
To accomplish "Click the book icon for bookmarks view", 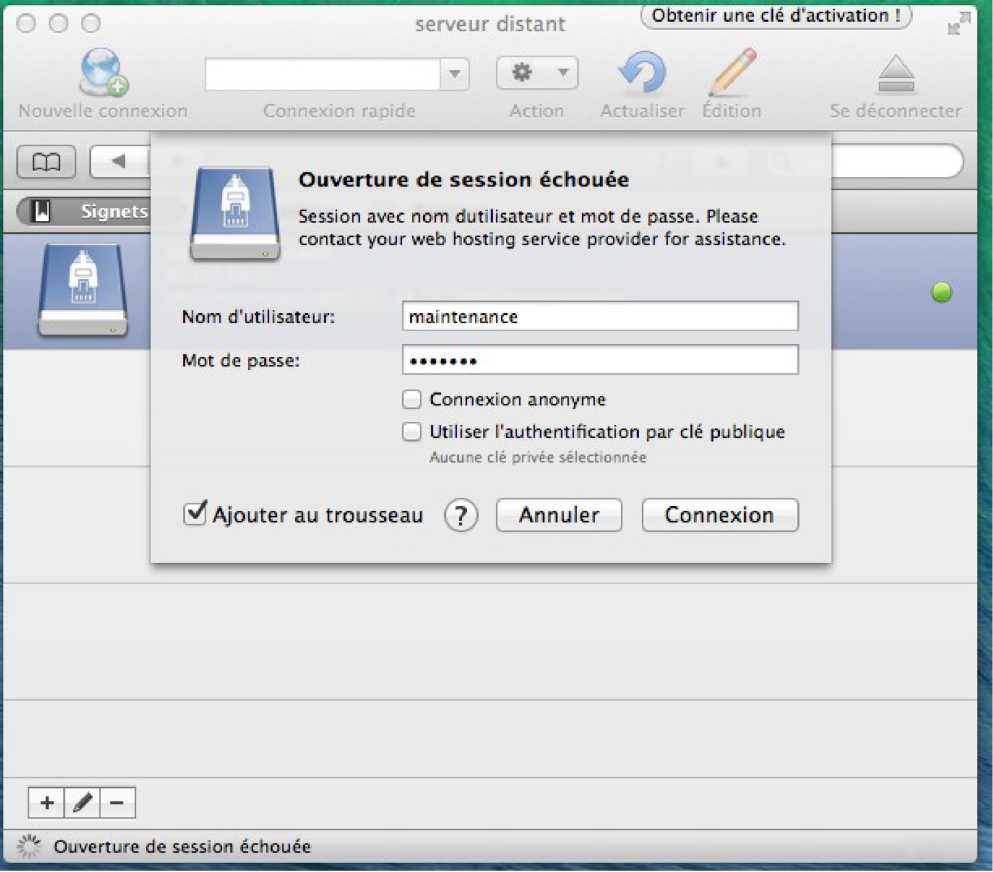I will click(46, 162).
